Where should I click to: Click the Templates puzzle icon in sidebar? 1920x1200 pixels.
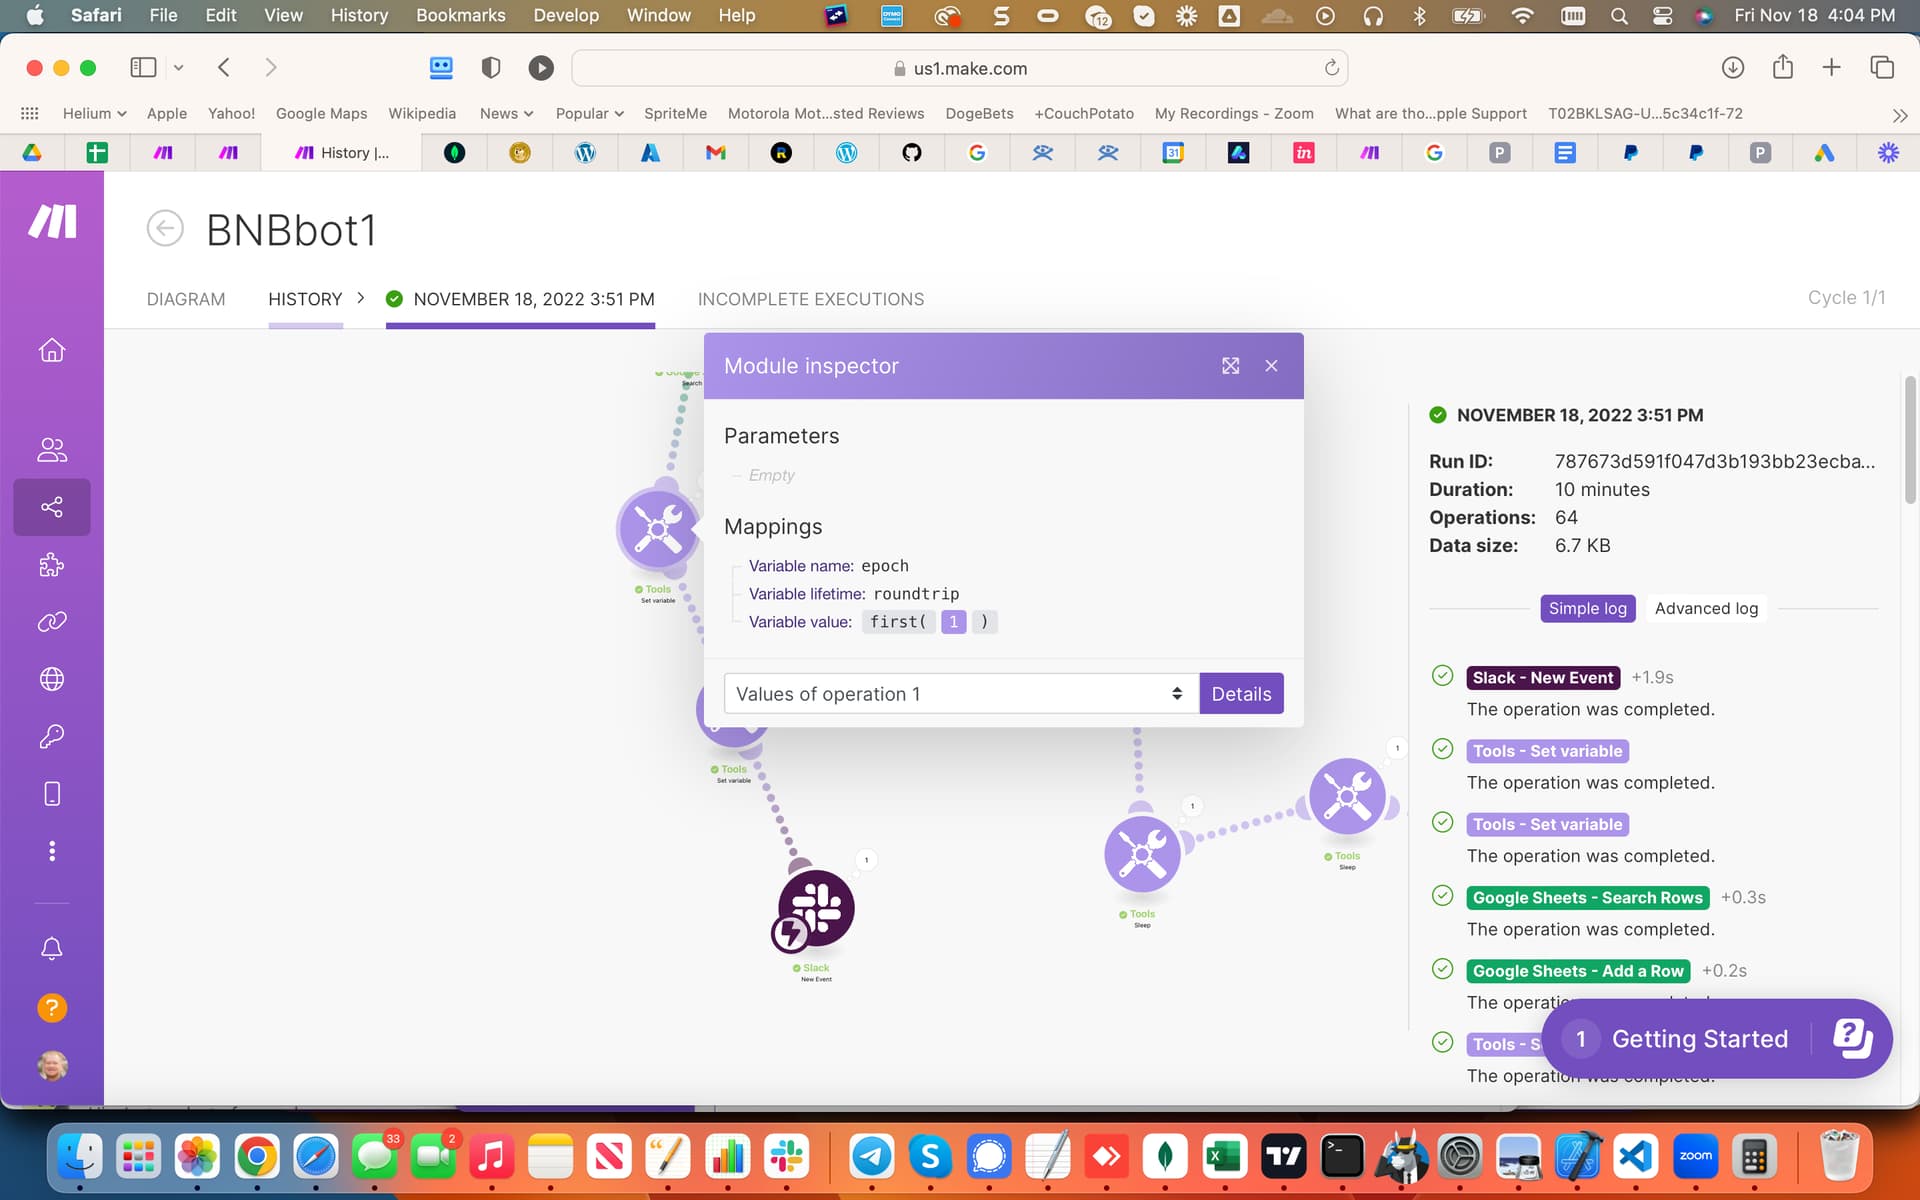52,565
